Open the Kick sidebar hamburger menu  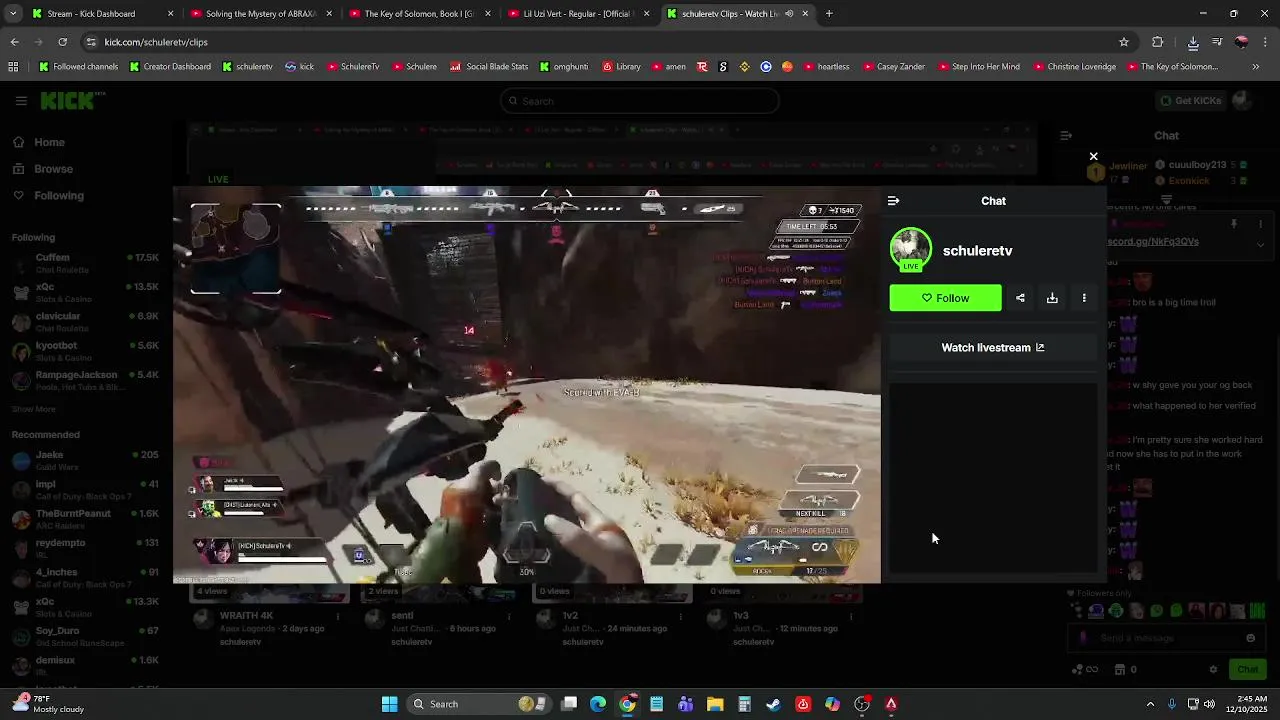[21, 101]
